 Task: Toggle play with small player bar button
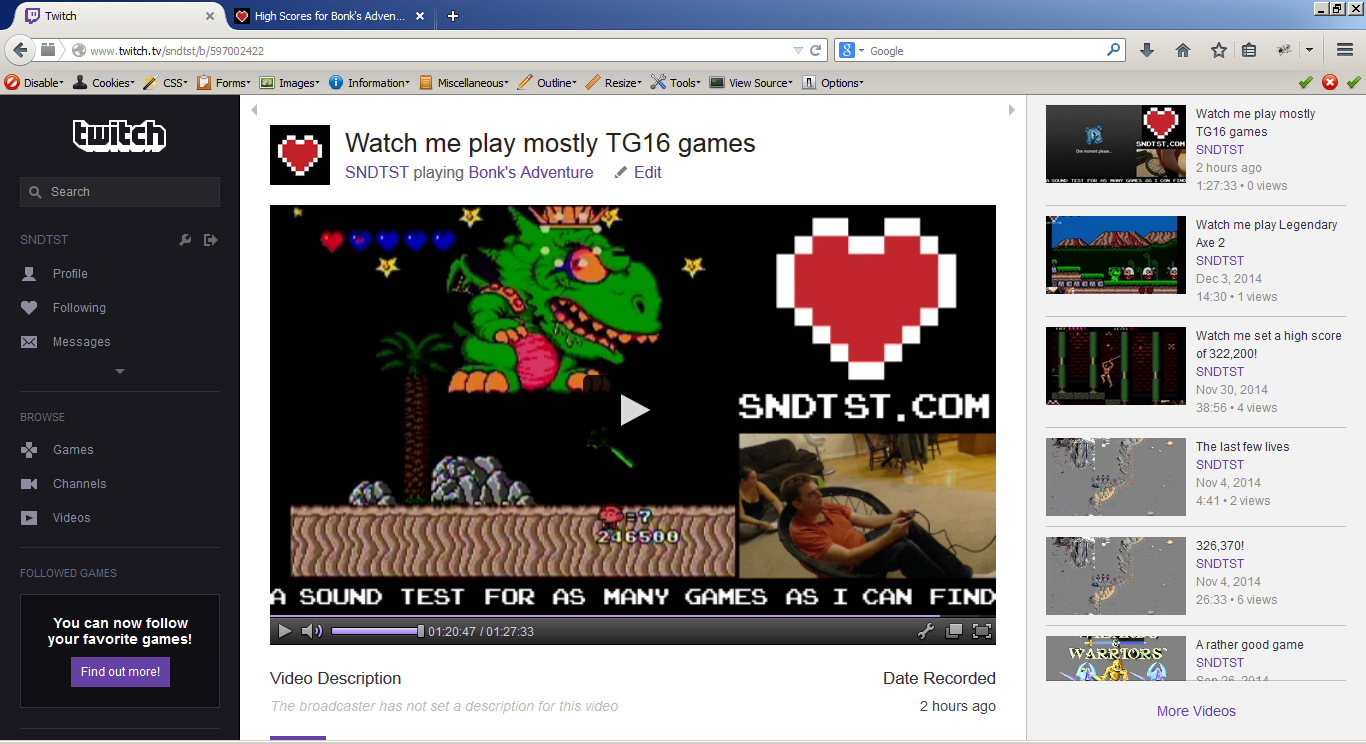pyautogui.click(x=285, y=631)
